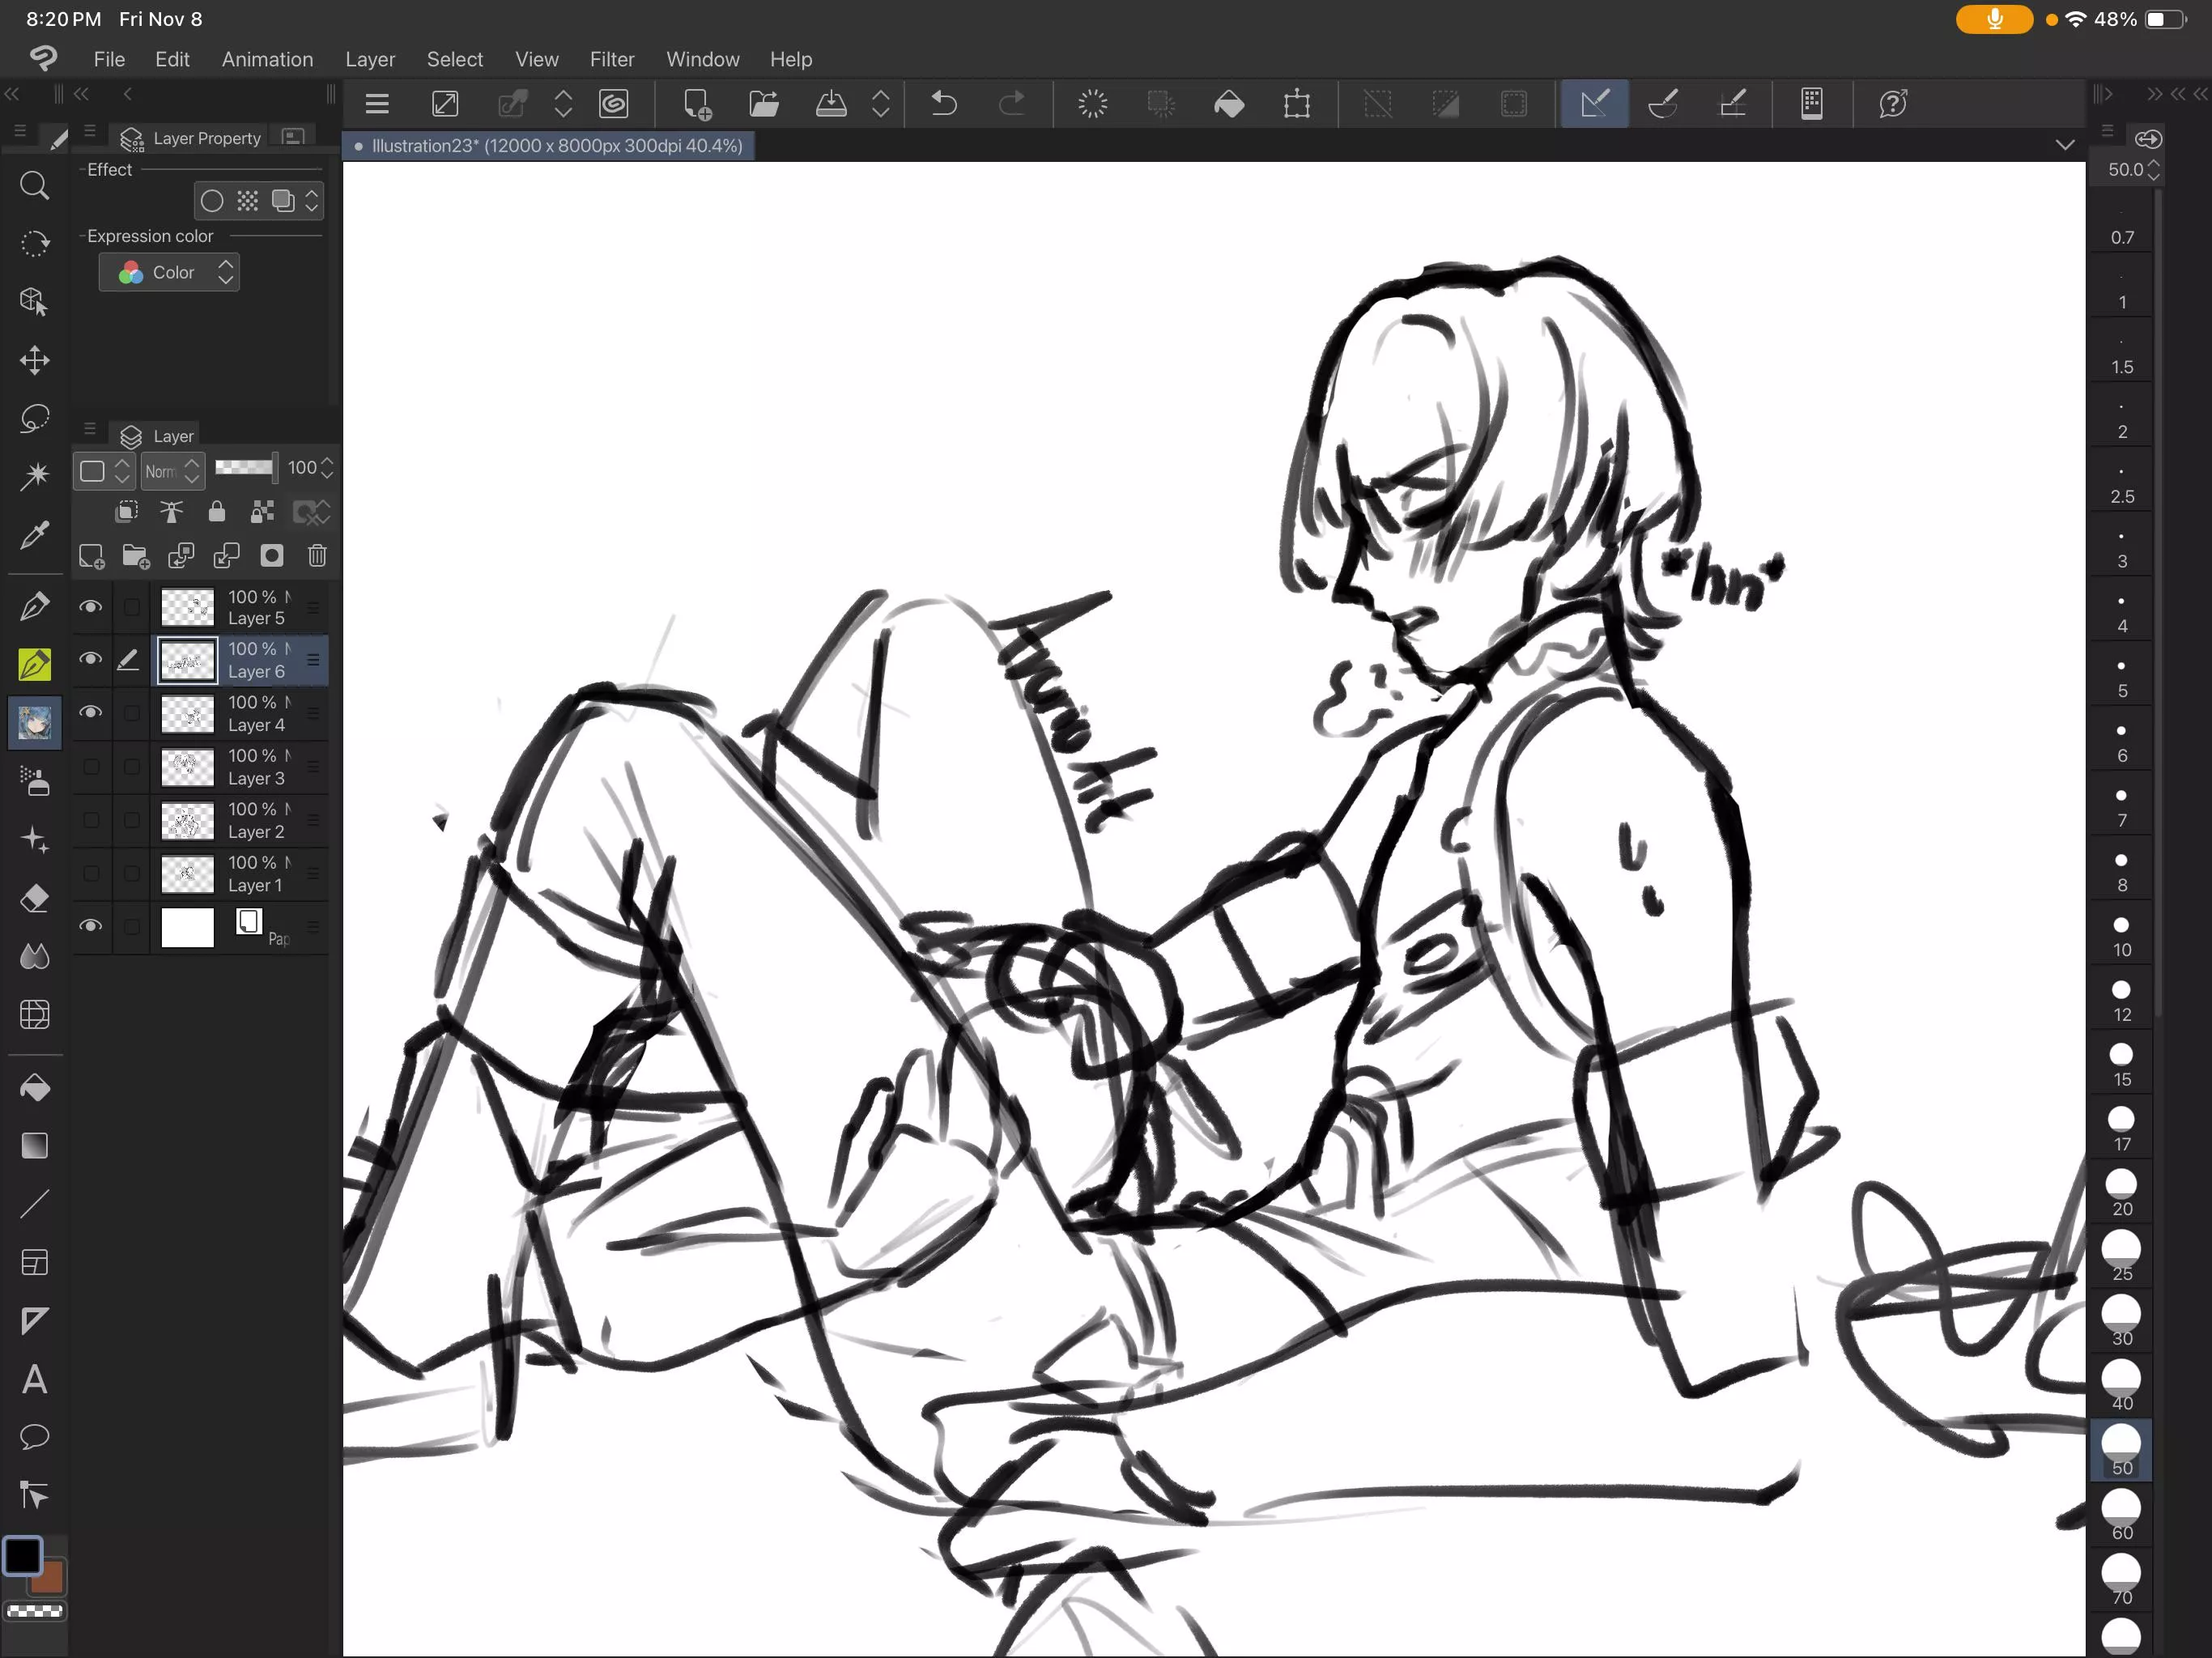This screenshot has width=2212, height=1658.
Task: Undo the last action
Action: pos(943,103)
